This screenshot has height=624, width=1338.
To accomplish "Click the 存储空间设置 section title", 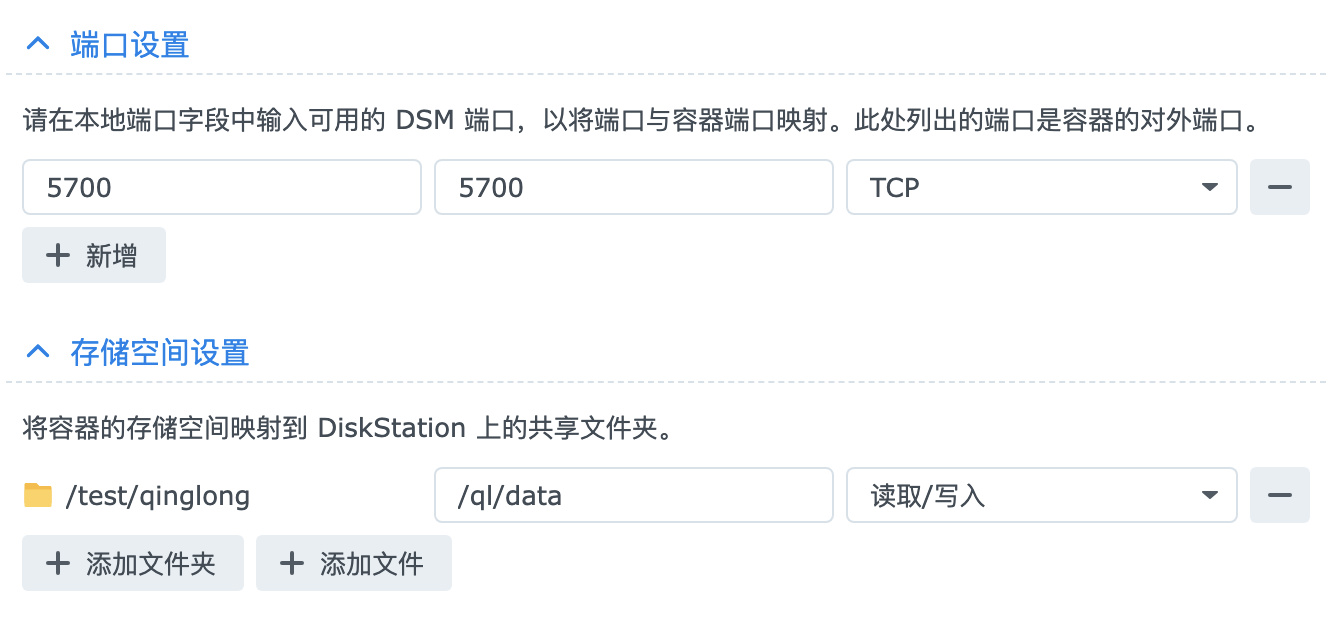I will point(160,353).
